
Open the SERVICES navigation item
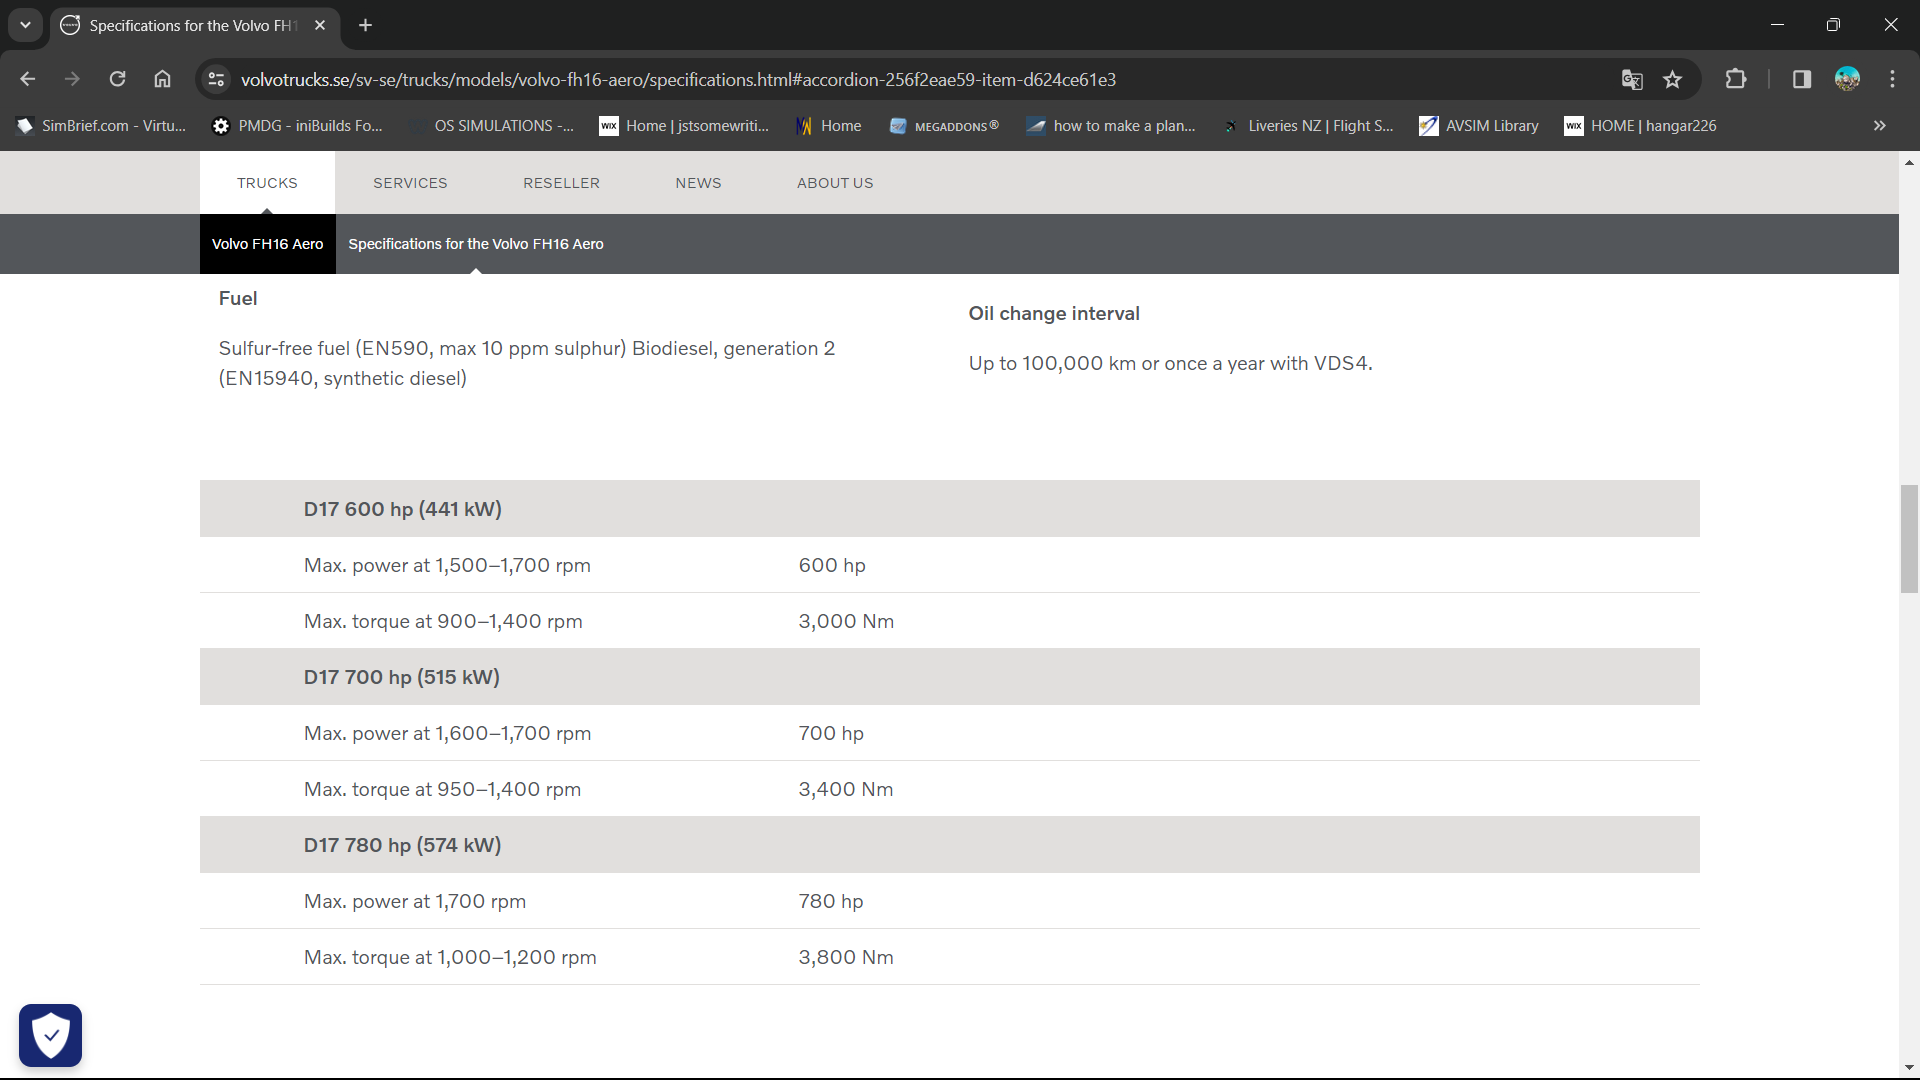410,183
